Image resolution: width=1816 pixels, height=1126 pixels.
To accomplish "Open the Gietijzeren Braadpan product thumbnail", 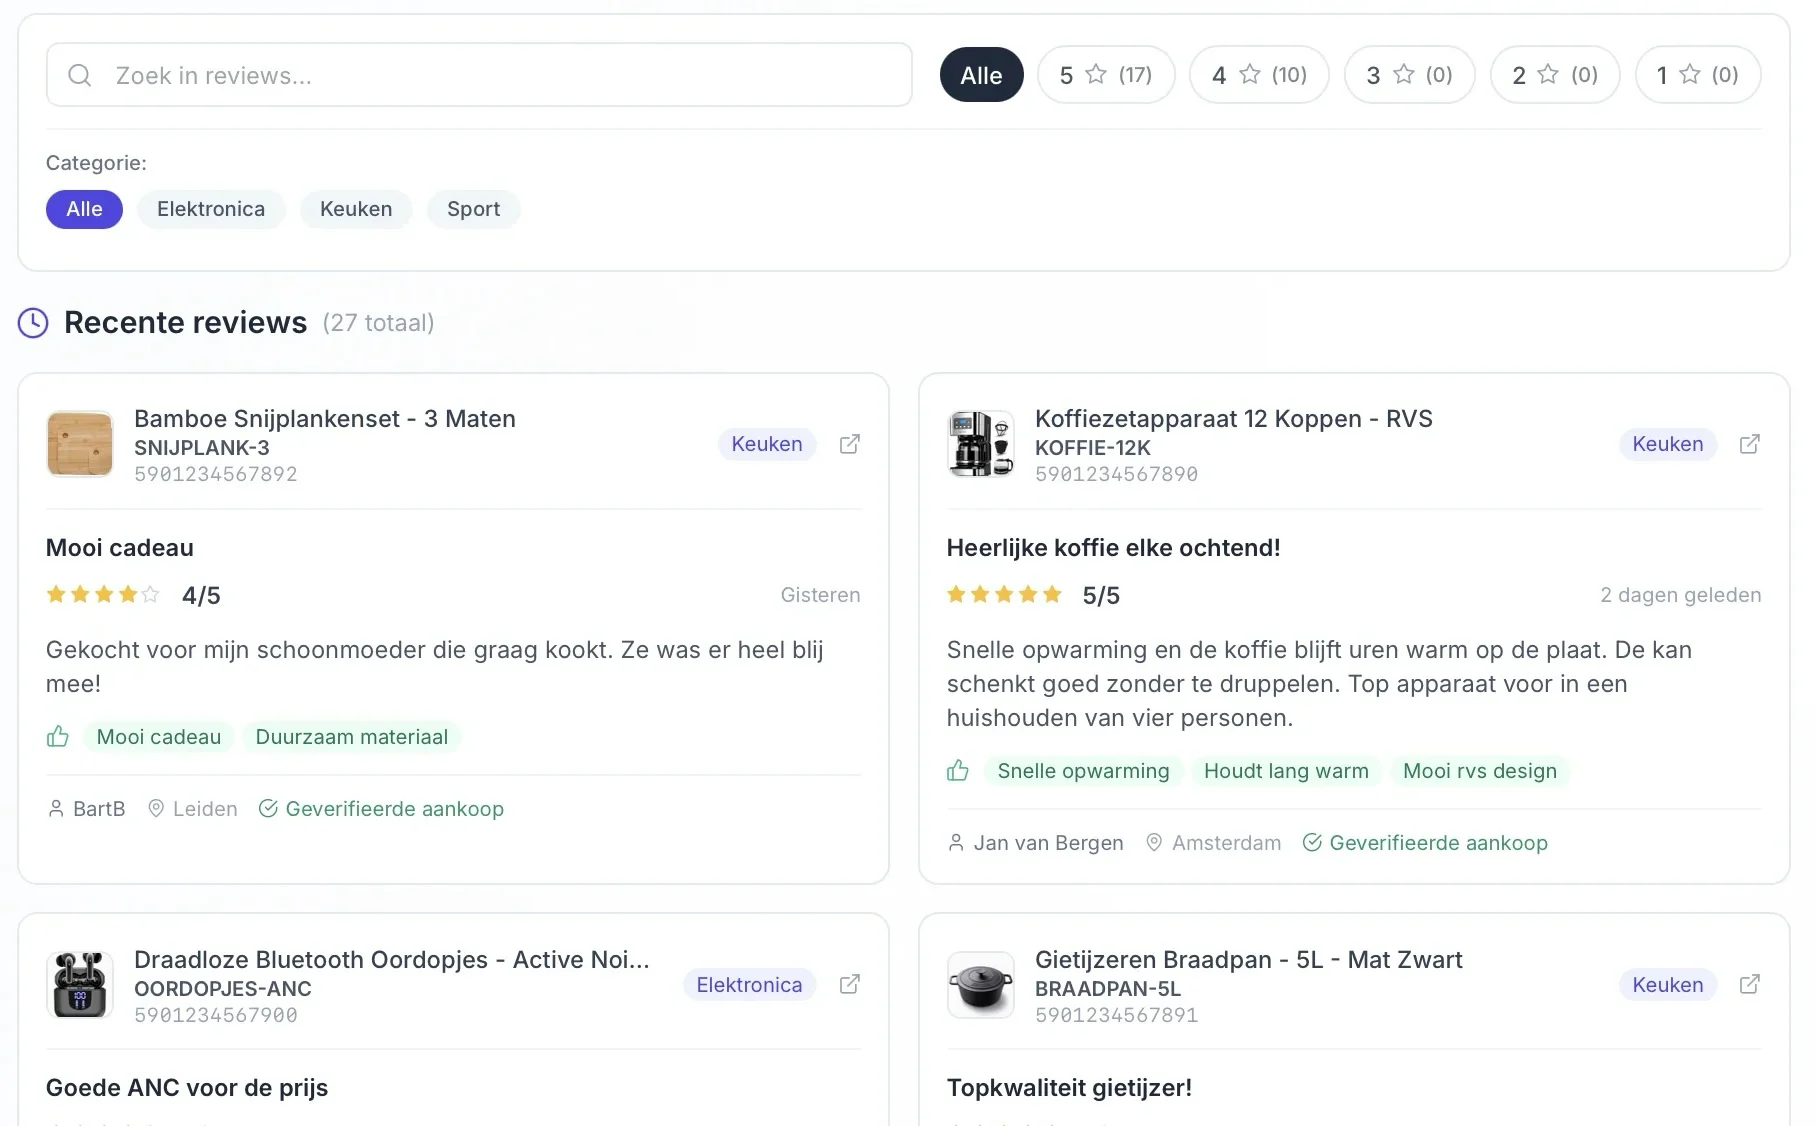I will 981,985.
